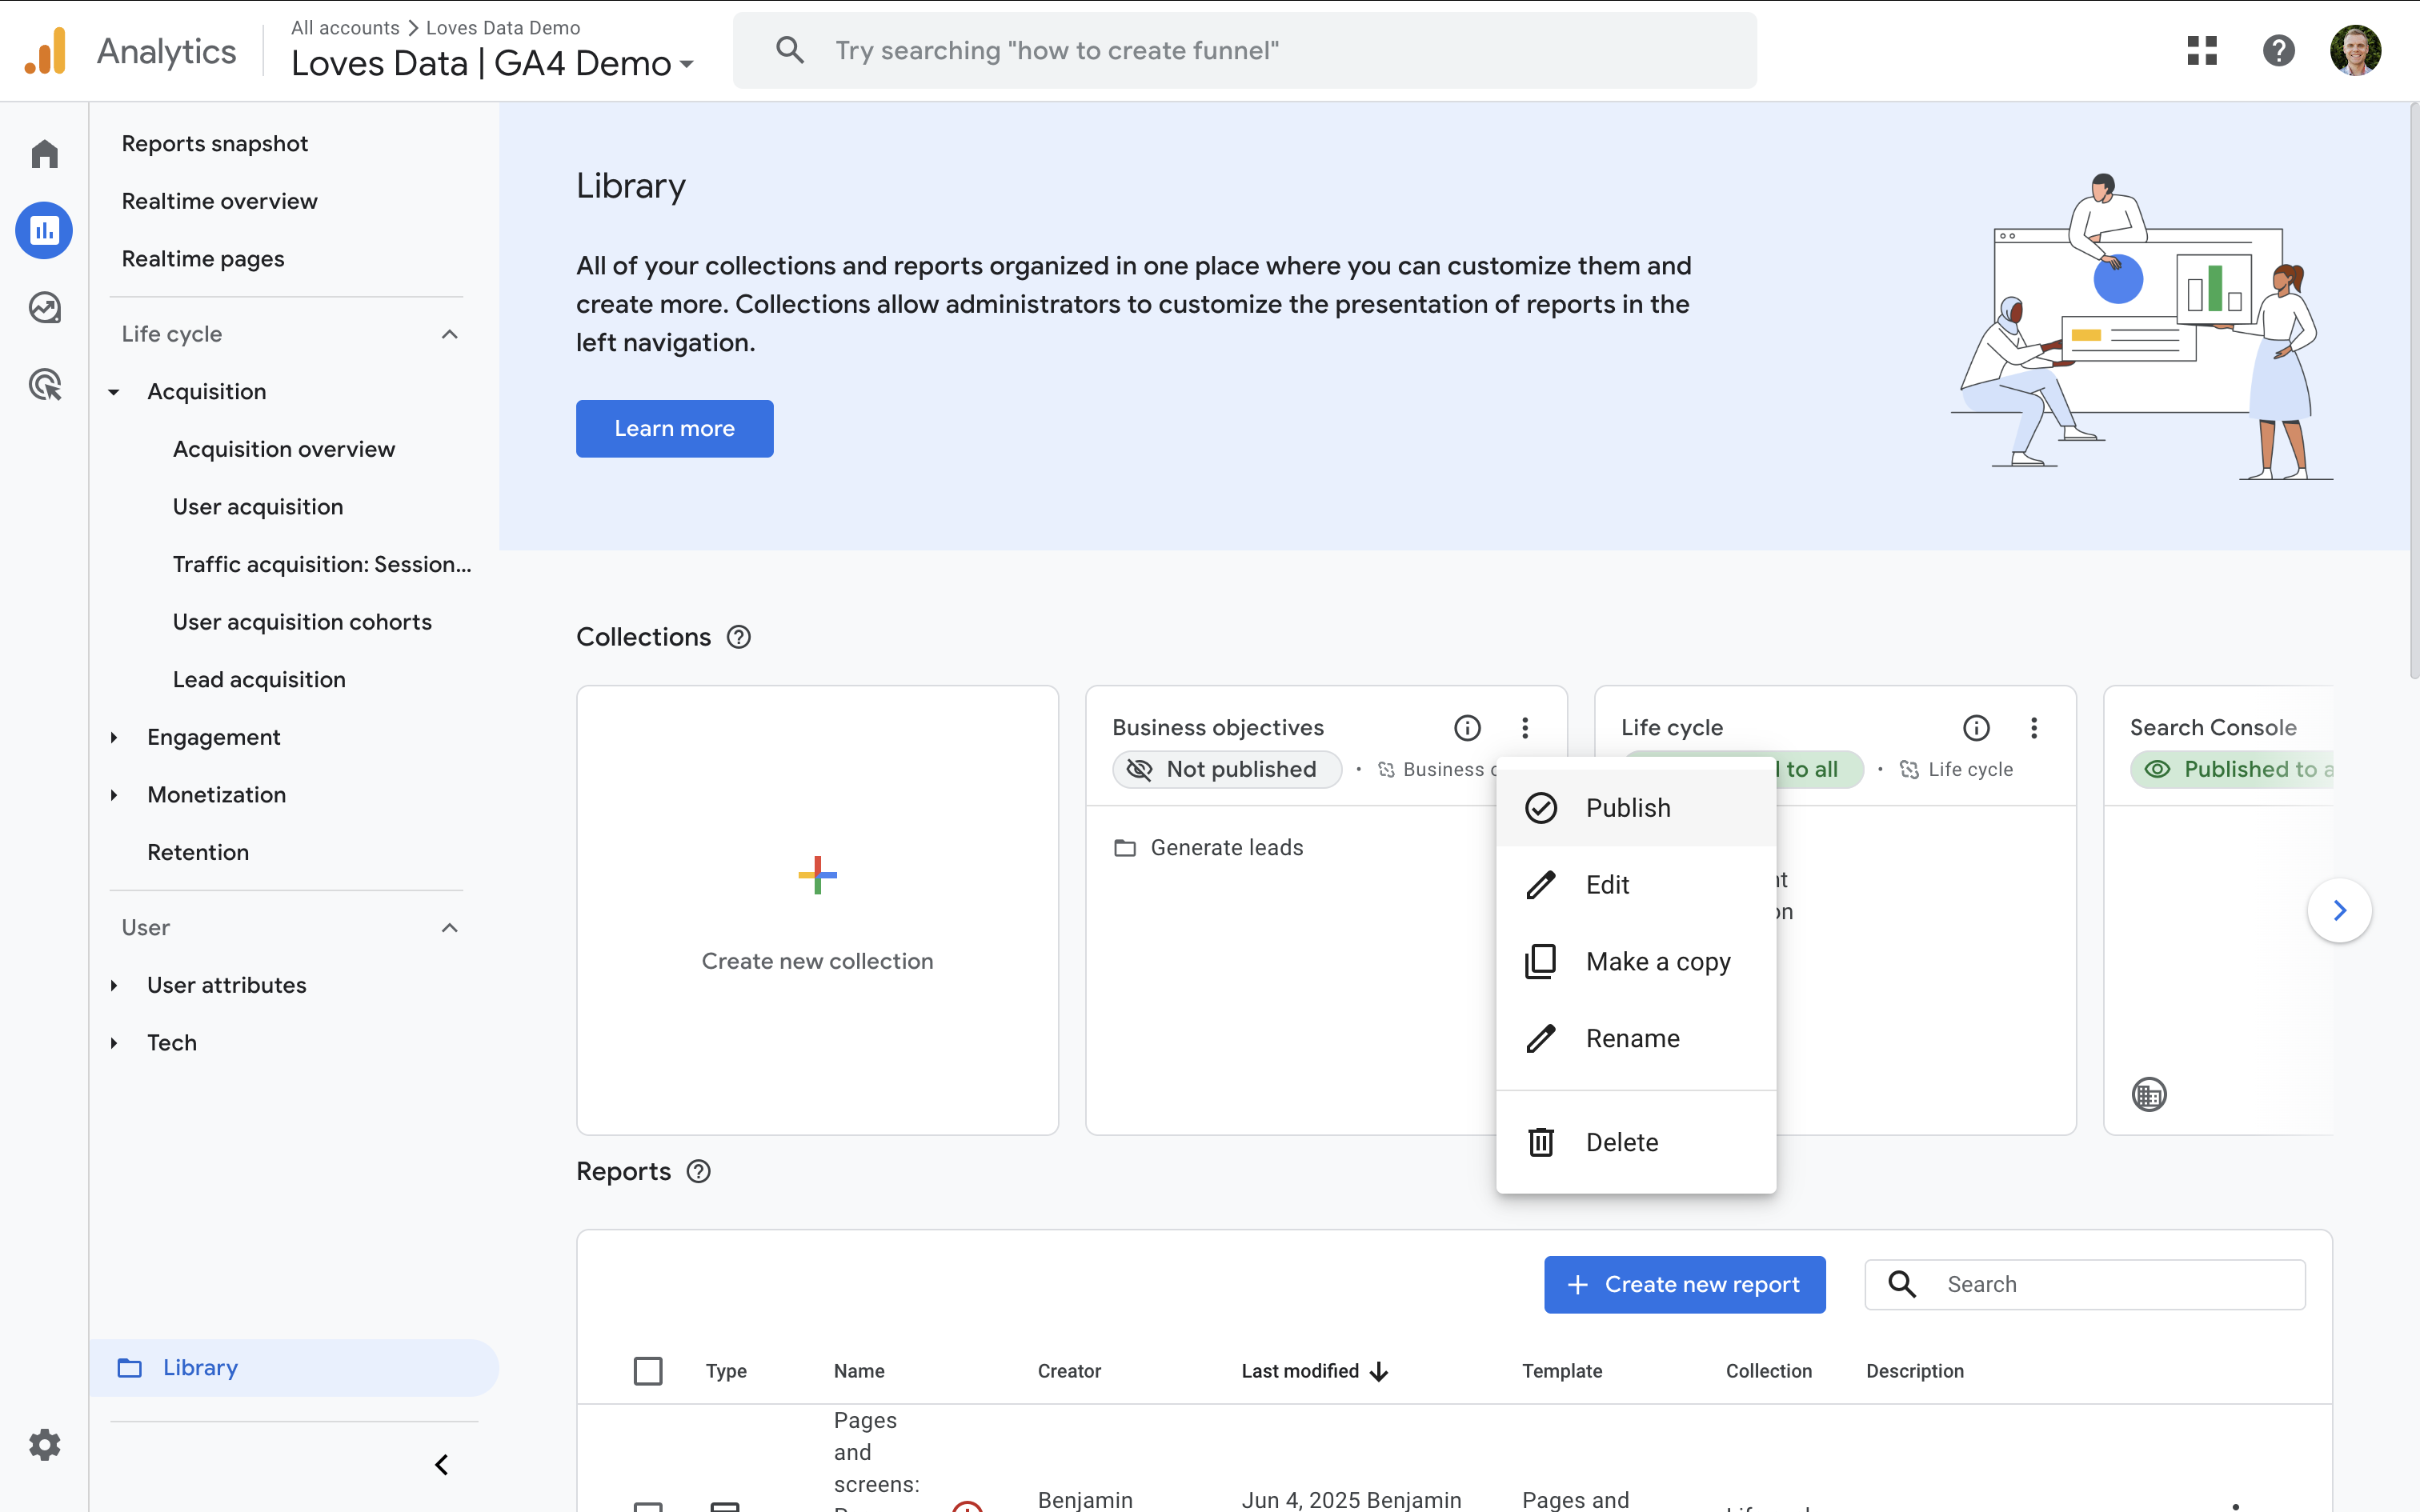Click the Google Analytics logo
The image size is (2420, 1512).
(x=46, y=51)
